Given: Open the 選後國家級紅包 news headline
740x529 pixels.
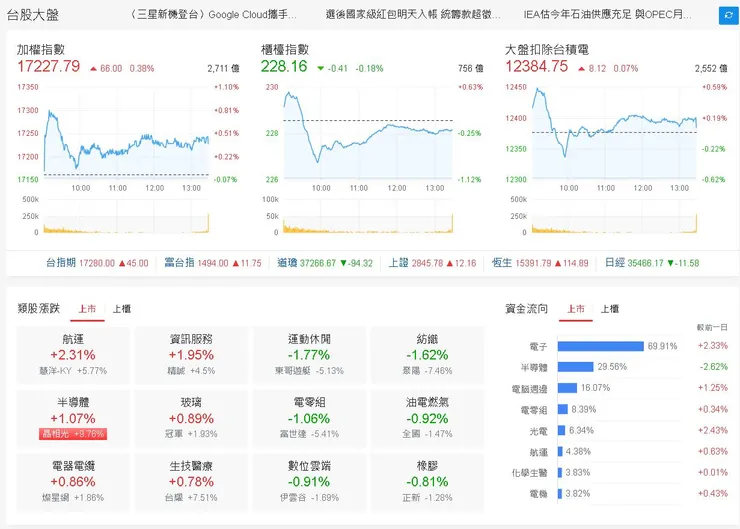Looking at the screenshot, I should click(413, 15).
